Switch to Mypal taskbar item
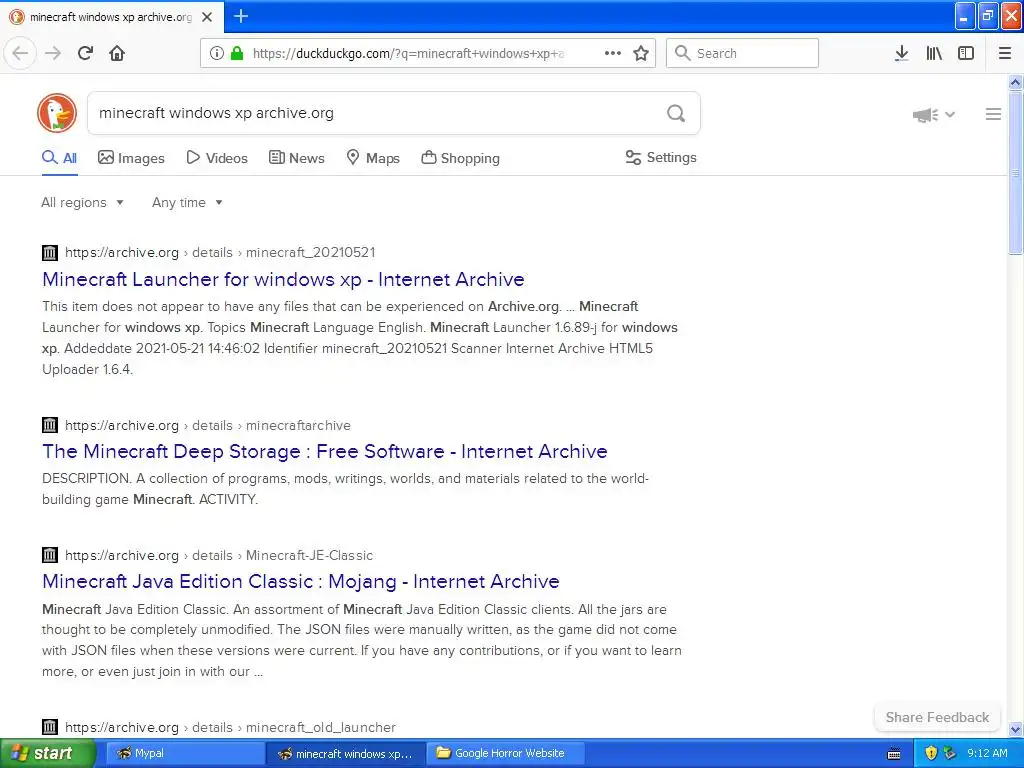The image size is (1024, 768). pyautogui.click(x=185, y=753)
